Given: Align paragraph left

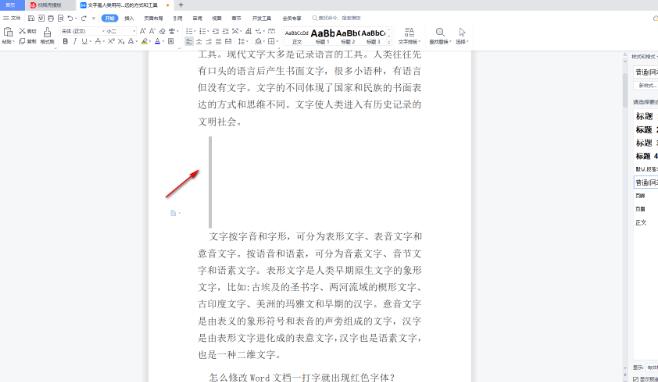Looking at the screenshot, I should 189,41.
